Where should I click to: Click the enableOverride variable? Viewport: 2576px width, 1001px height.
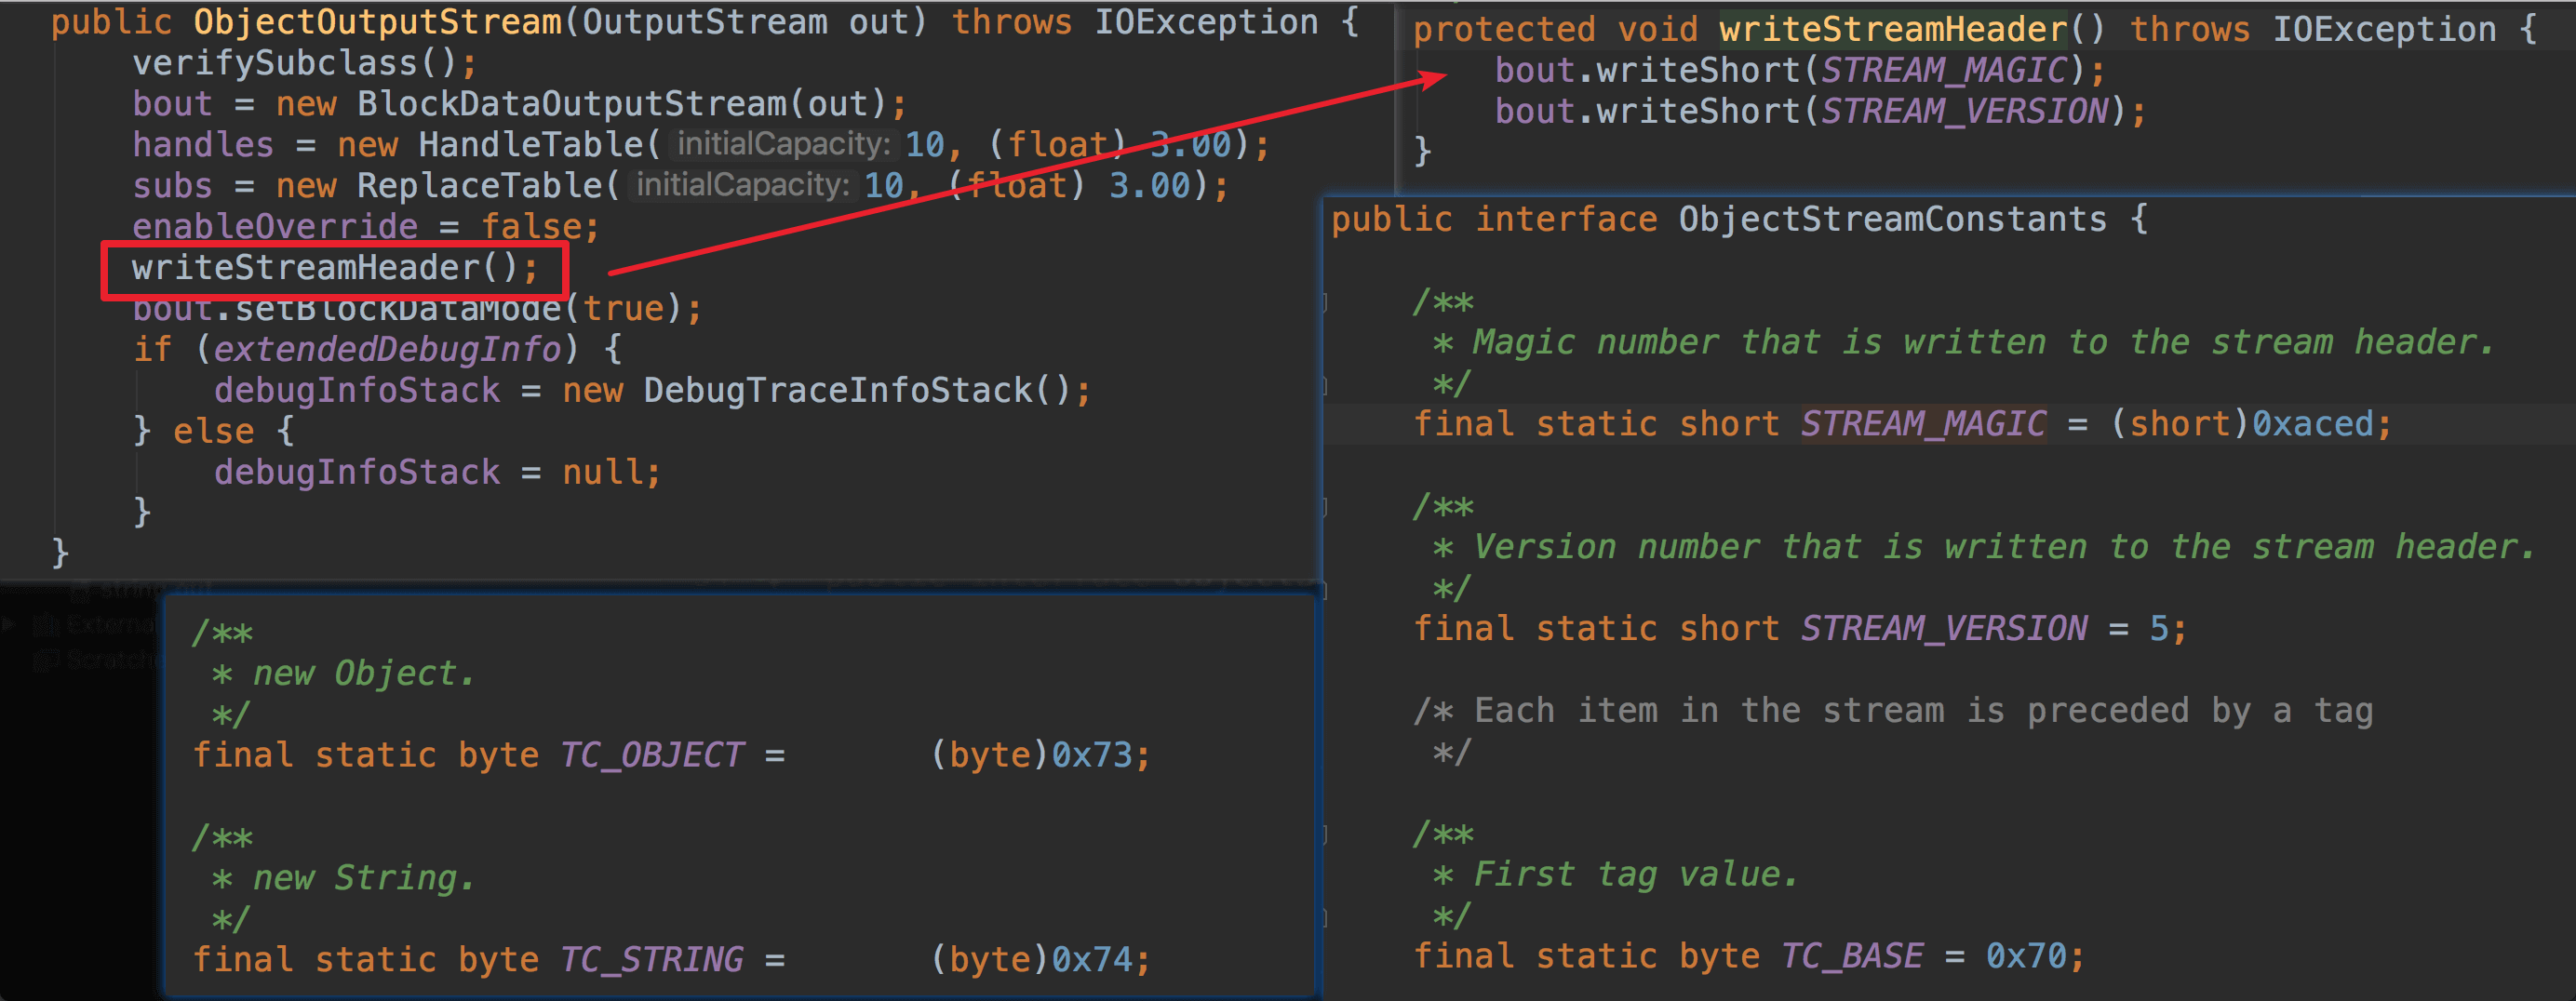pos(275,227)
